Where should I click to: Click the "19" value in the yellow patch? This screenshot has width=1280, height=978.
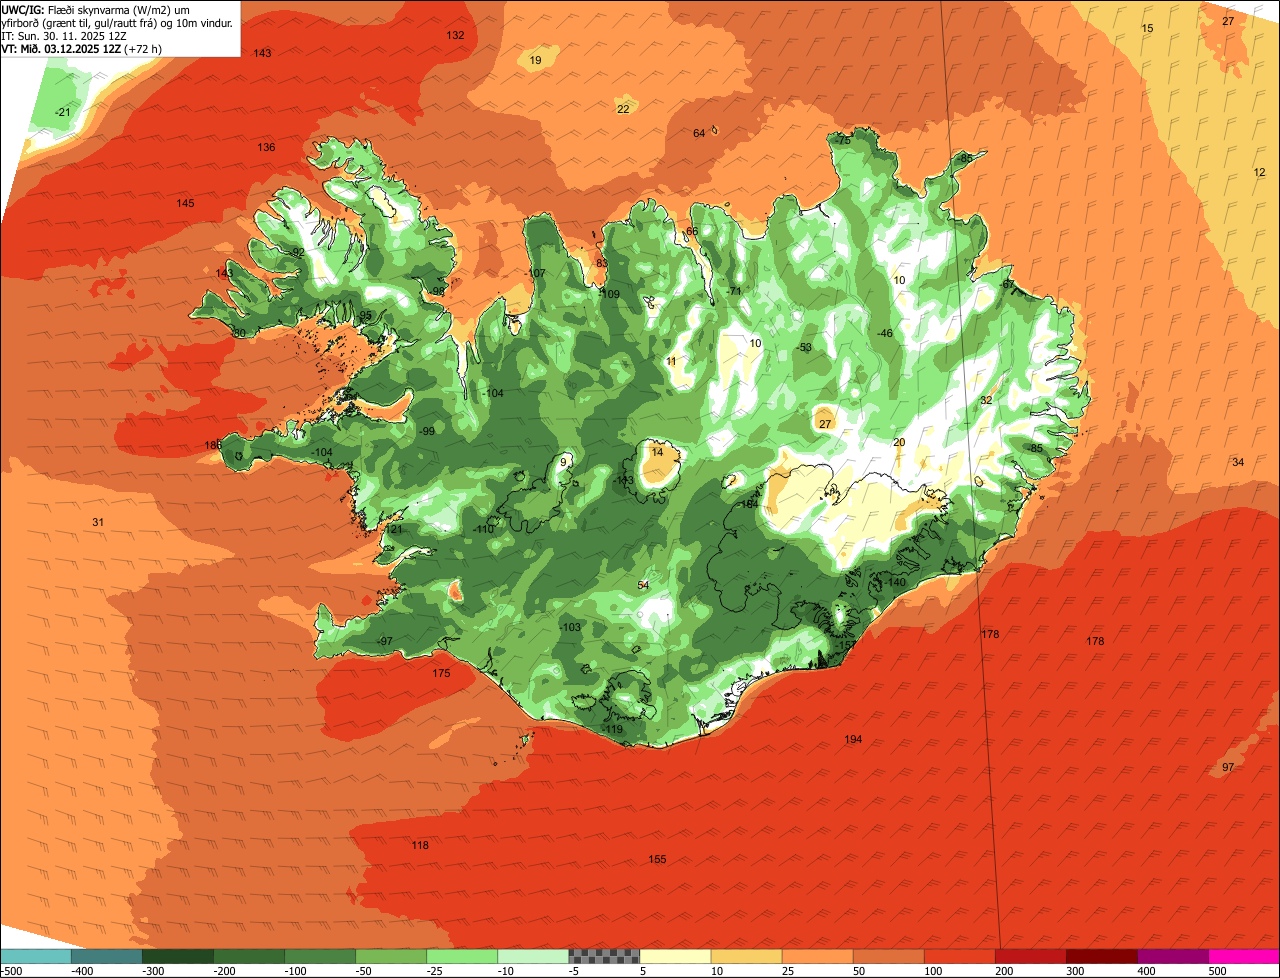tap(536, 61)
